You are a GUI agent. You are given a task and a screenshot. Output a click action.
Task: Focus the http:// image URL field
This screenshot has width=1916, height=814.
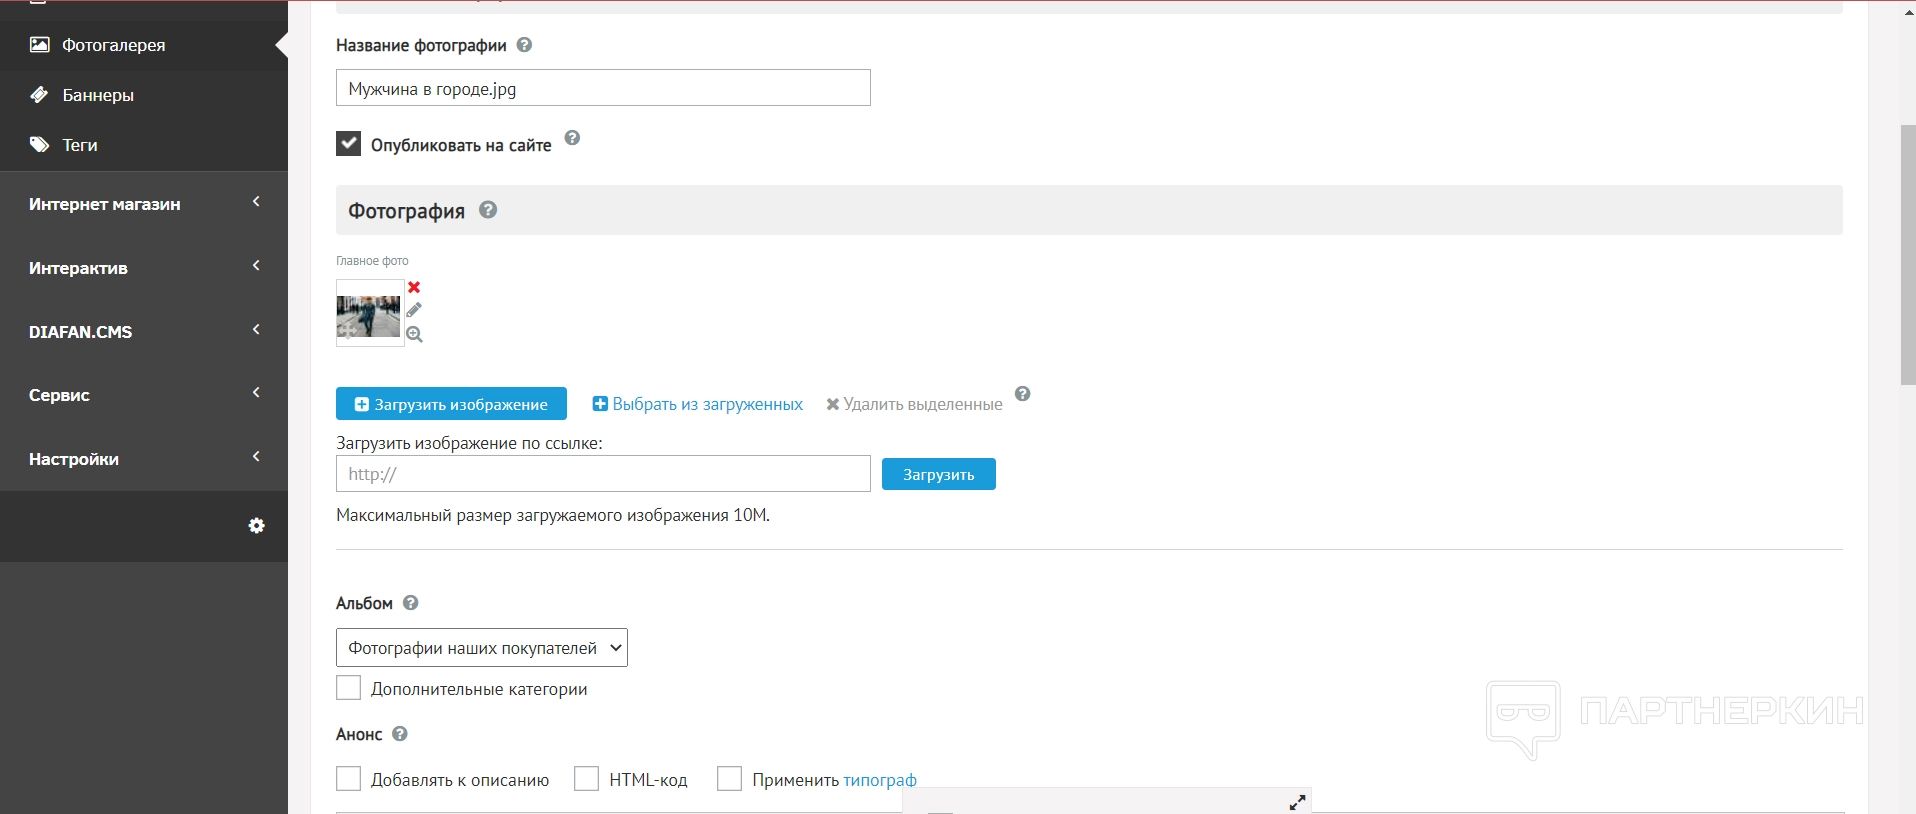click(603, 474)
